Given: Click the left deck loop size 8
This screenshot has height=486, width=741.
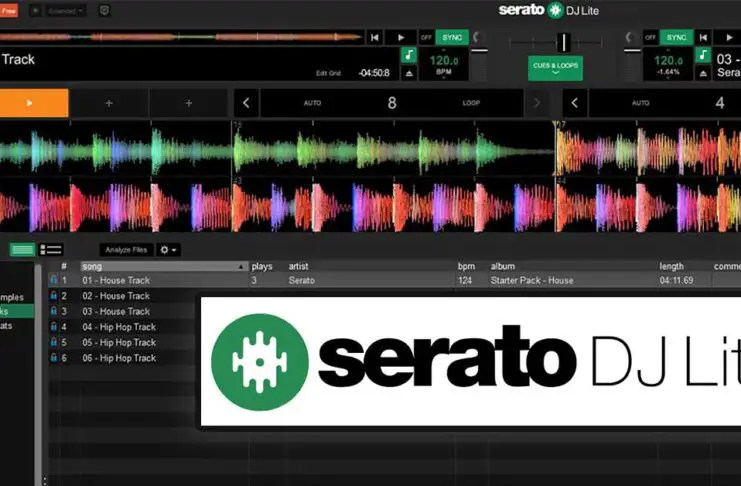Looking at the screenshot, I should (x=392, y=103).
